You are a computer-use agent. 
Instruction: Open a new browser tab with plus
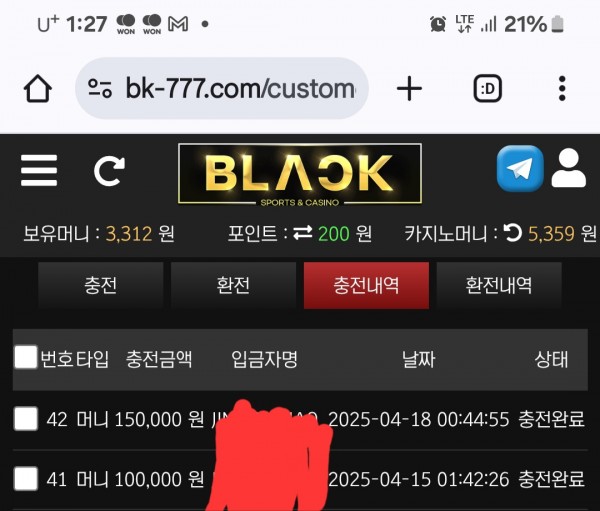pyautogui.click(x=409, y=88)
